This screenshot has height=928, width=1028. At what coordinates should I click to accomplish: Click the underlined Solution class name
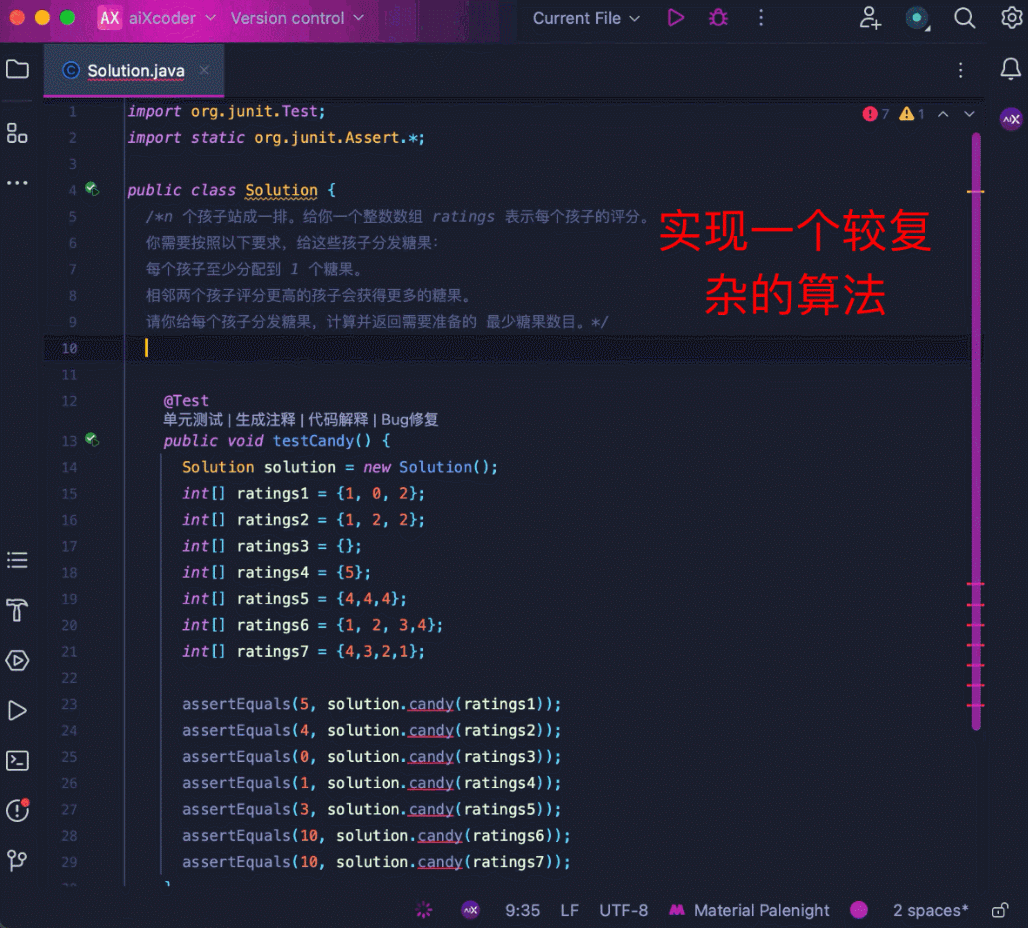point(281,190)
